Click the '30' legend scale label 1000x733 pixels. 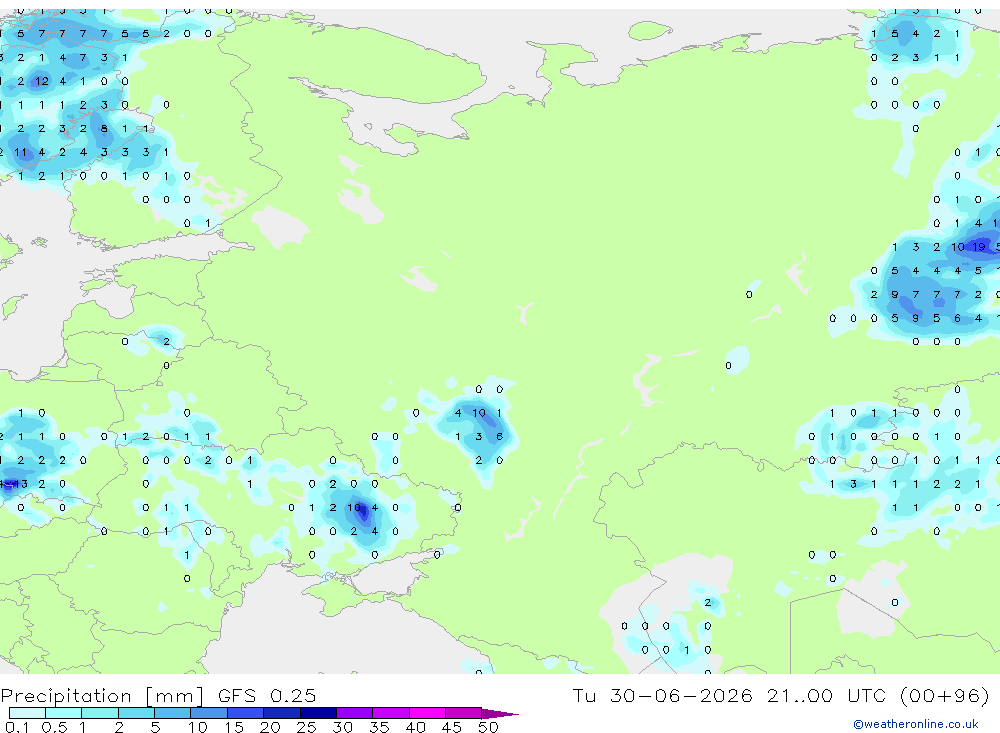pyautogui.click(x=342, y=727)
